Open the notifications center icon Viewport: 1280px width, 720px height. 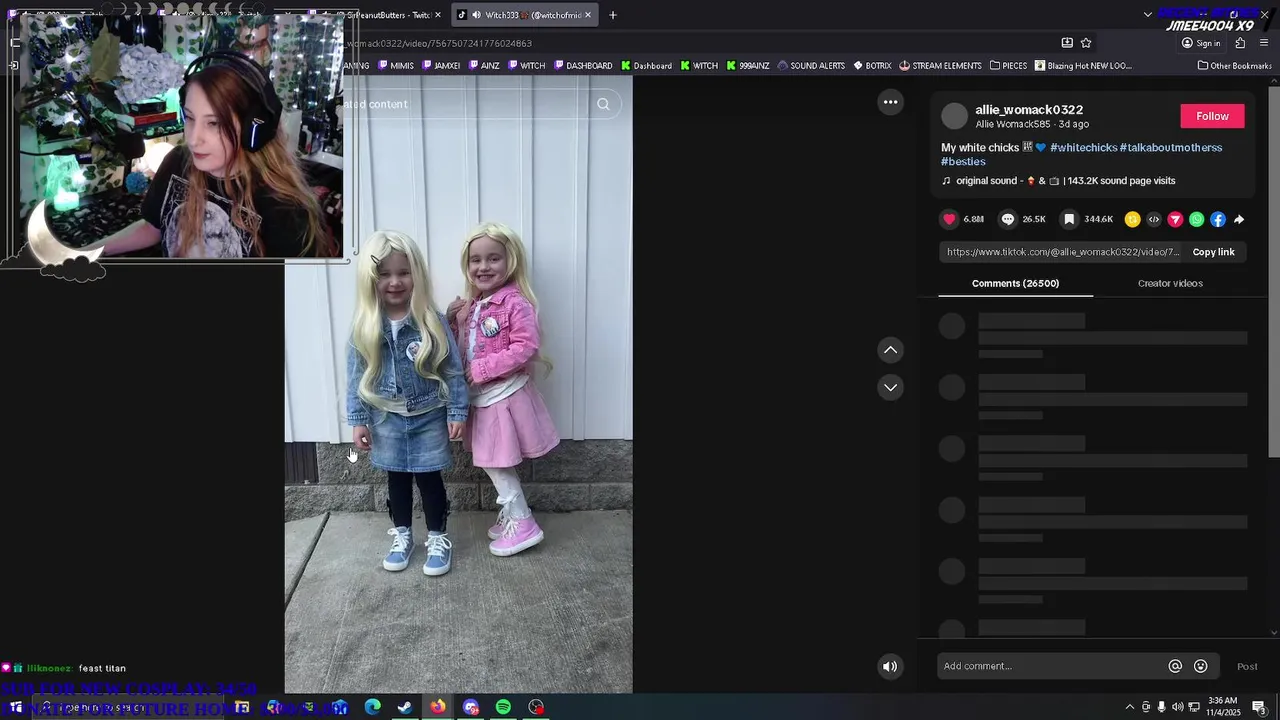click(x=1259, y=707)
